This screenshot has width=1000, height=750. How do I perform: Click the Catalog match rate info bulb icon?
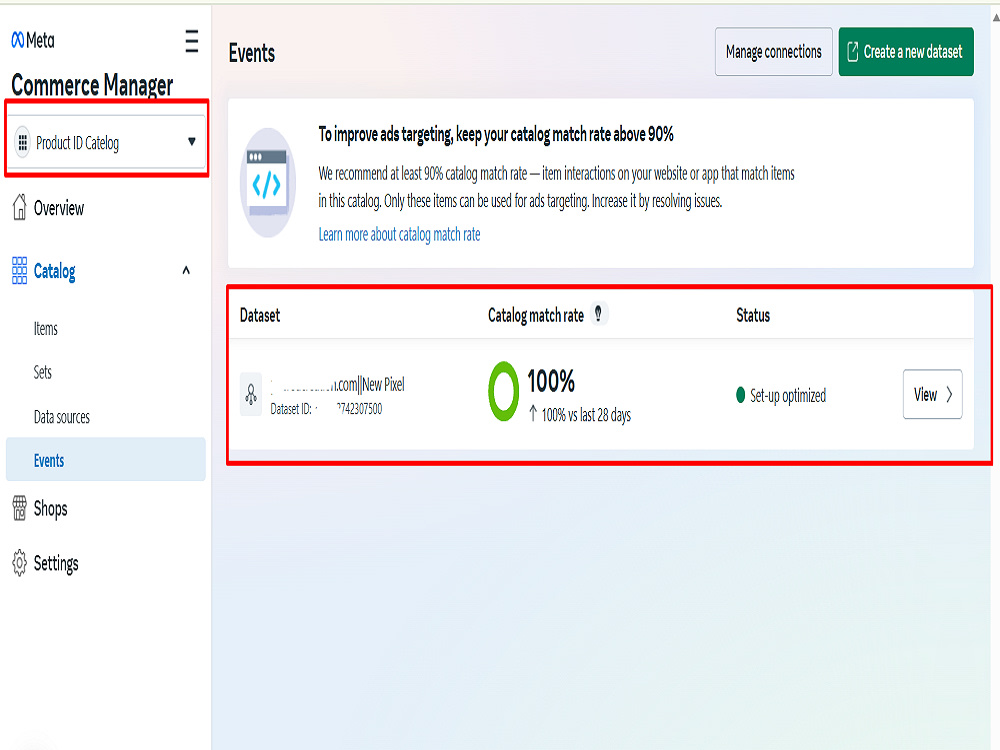pos(598,313)
